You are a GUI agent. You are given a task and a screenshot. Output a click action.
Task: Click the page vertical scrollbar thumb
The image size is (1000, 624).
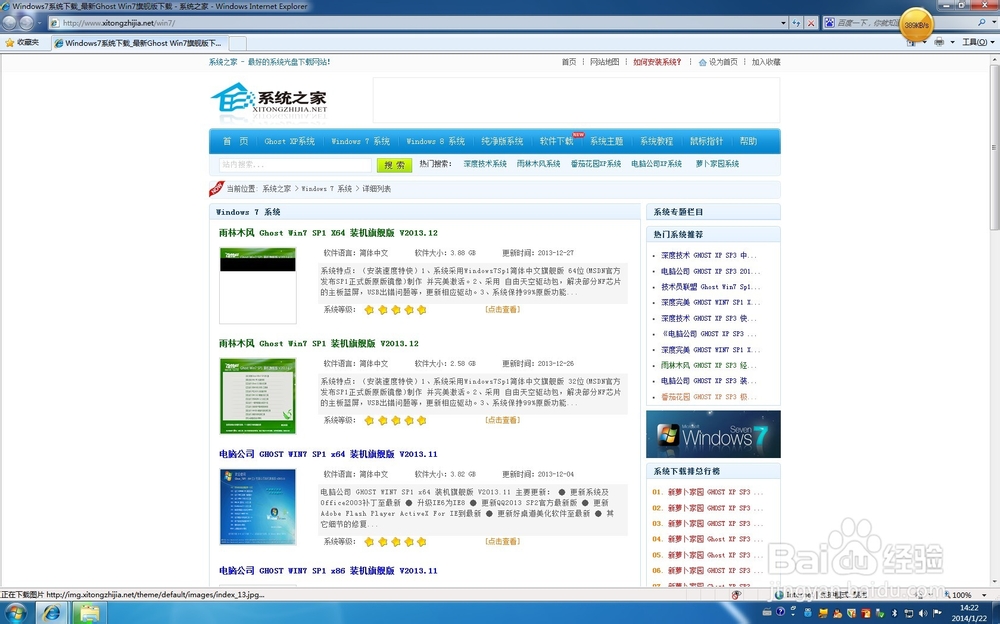pyautogui.click(x=994, y=147)
